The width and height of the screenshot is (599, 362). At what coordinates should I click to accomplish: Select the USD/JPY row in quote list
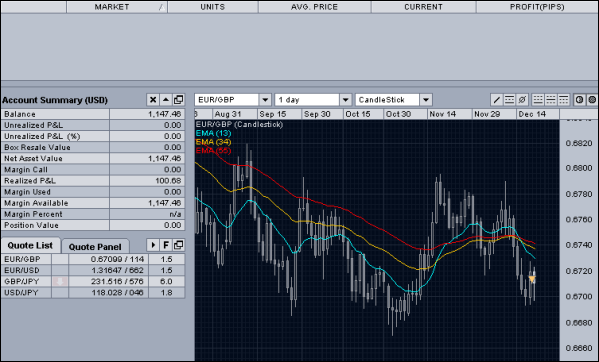tap(93, 293)
